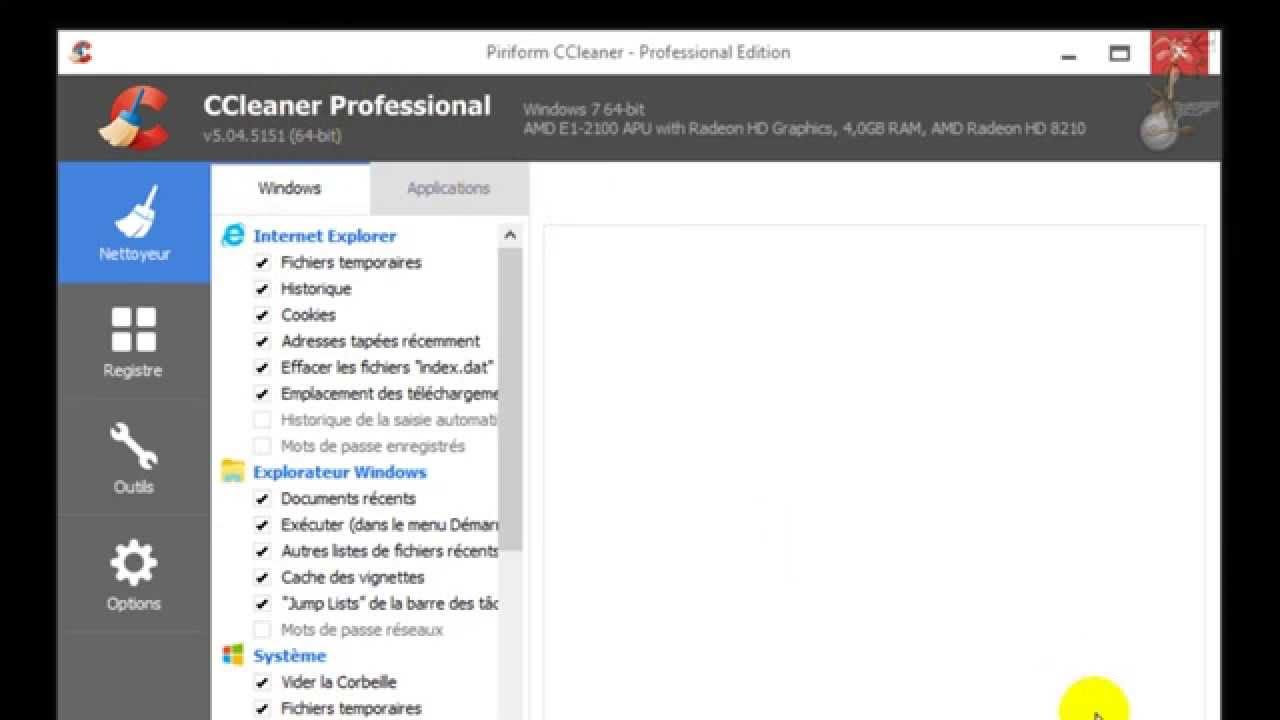
Task: Toggle Exécuter dans le menu Démarrer checkbox
Action: click(x=262, y=525)
